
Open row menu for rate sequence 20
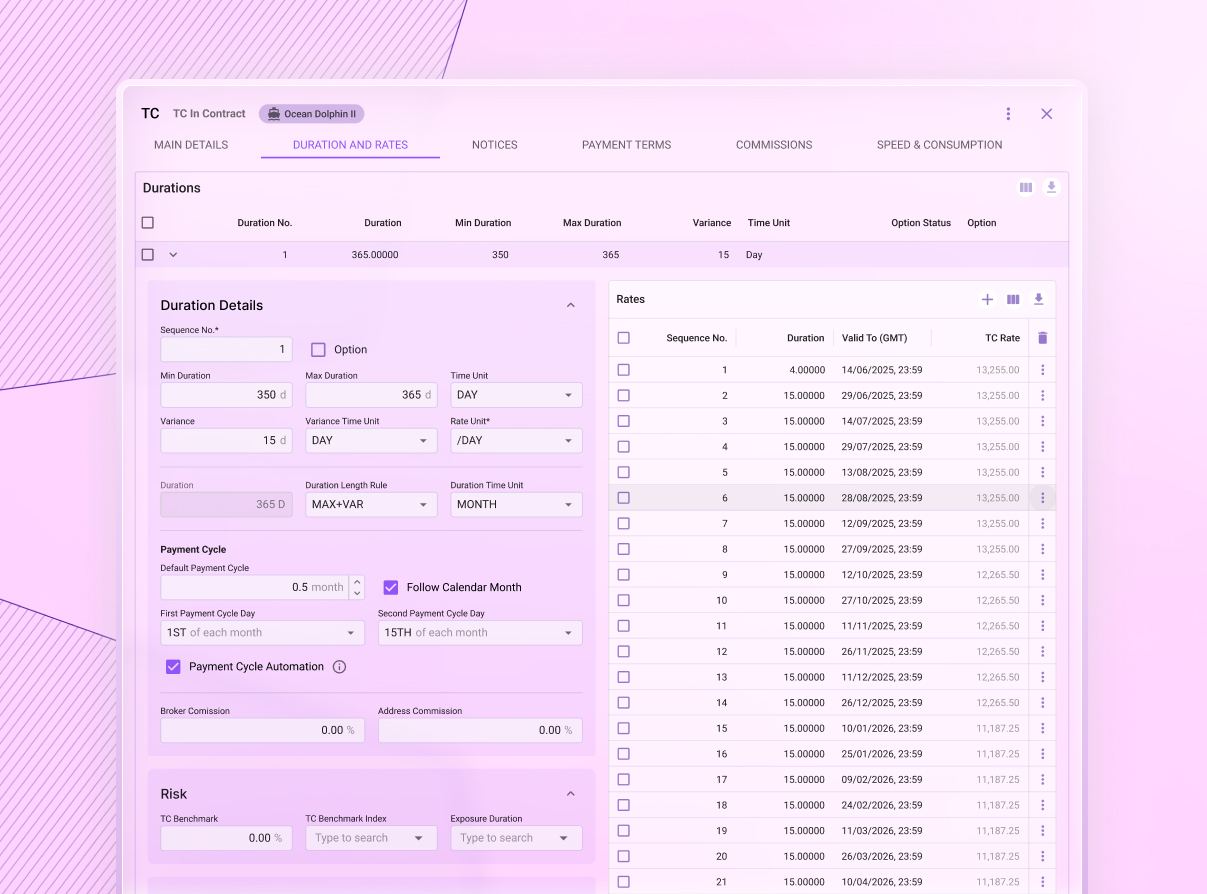(1043, 856)
